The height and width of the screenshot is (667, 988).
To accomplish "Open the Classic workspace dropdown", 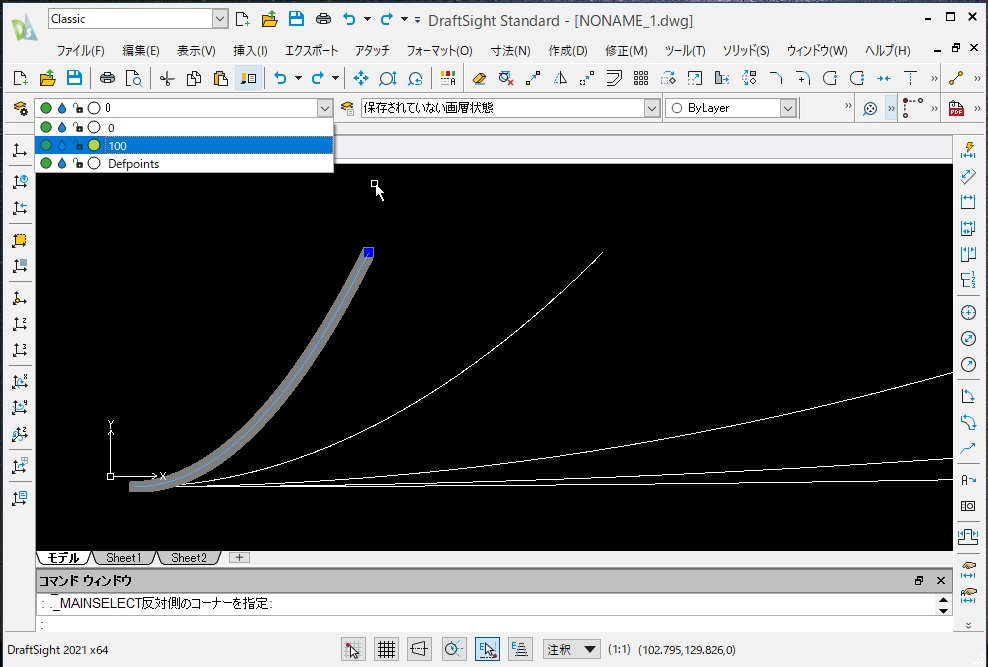I will tap(219, 19).
